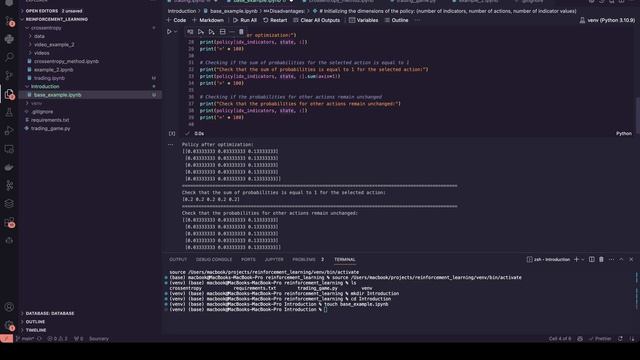Click the Python cell language label
Image resolution: width=640 pixels, height=360 pixels.
click(x=624, y=133)
